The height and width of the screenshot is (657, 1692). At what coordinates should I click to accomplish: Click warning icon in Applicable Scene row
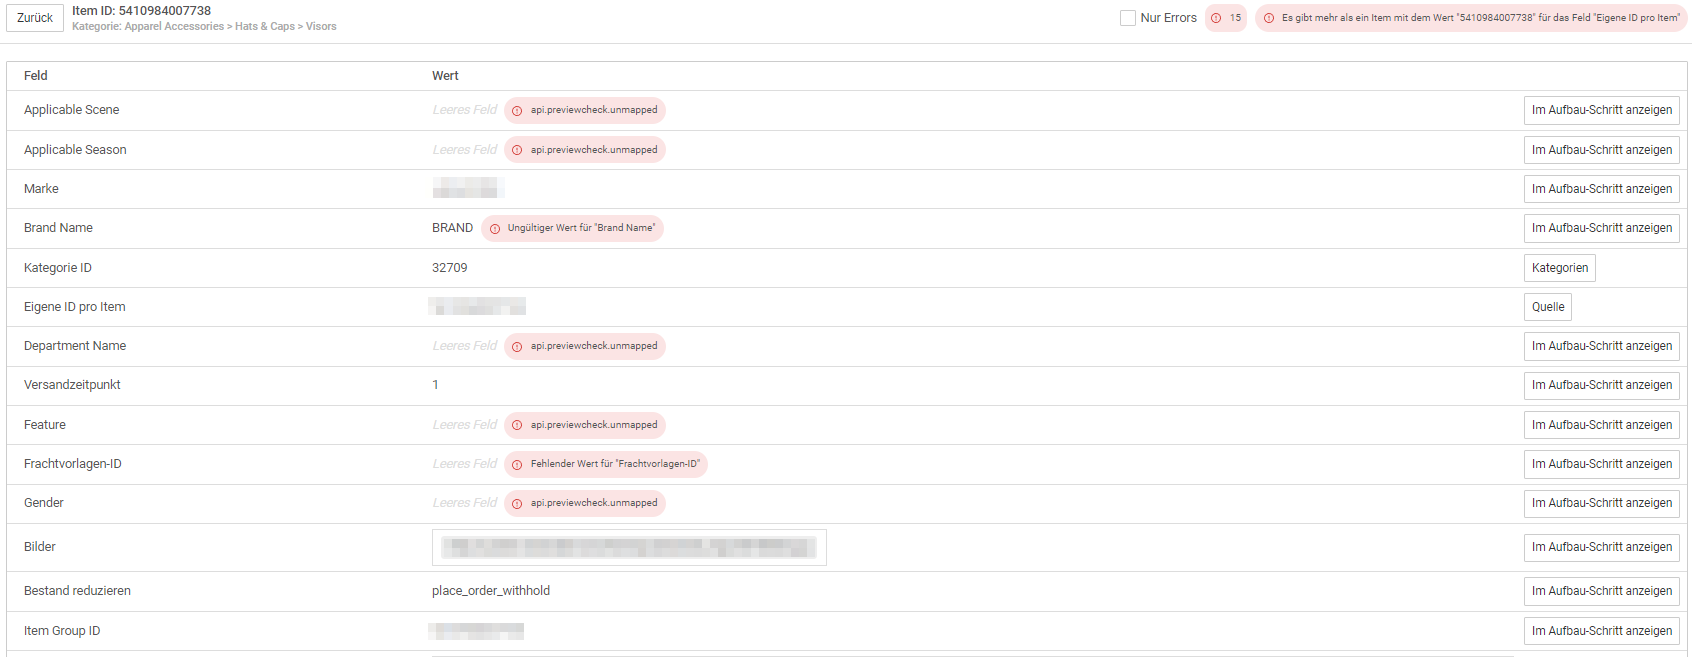coord(517,111)
